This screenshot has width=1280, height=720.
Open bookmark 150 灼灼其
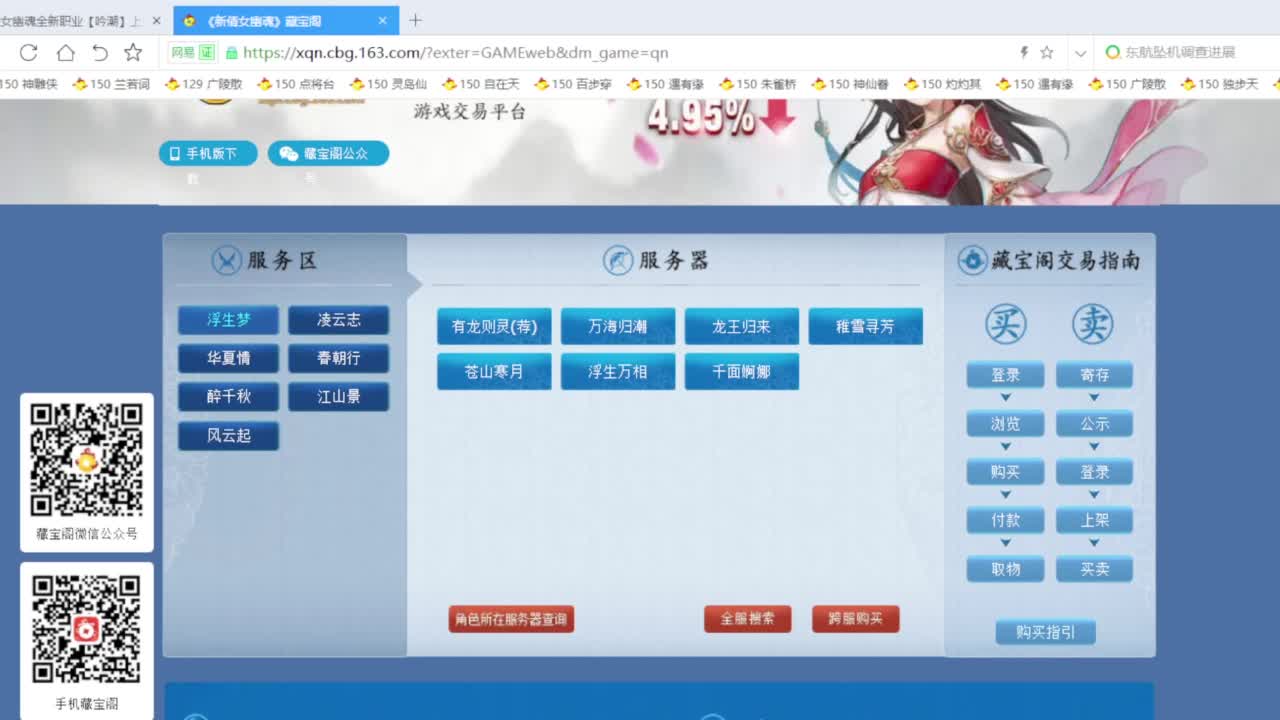point(943,84)
